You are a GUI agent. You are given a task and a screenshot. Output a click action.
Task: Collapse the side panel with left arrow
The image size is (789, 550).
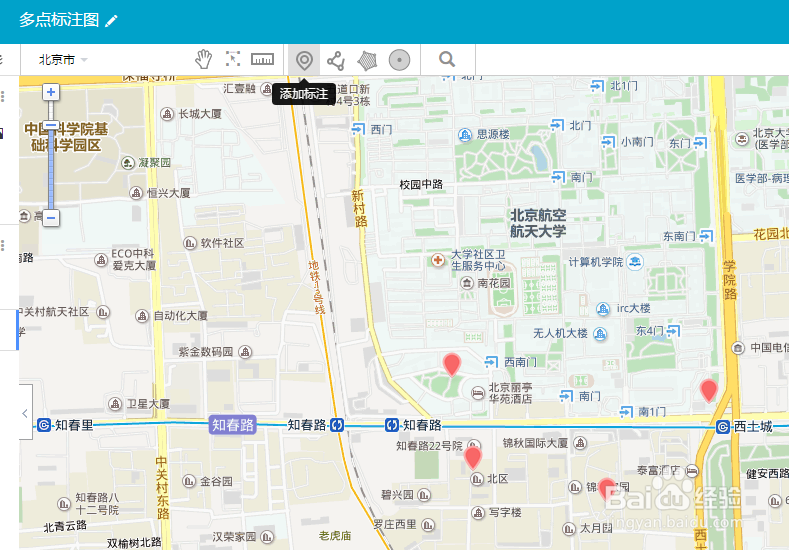point(25,413)
